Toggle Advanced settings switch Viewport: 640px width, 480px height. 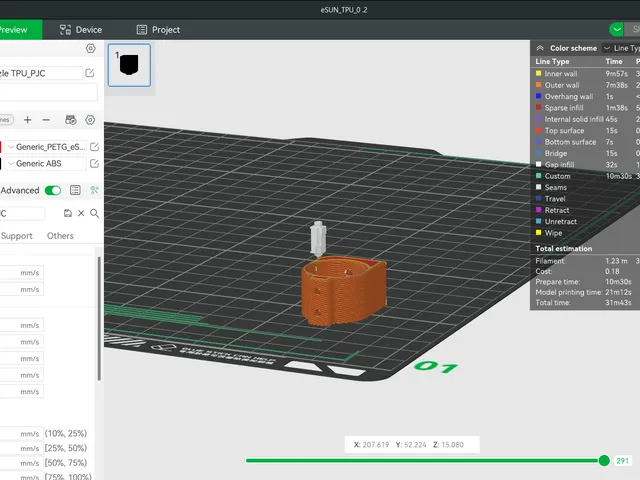click(x=53, y=190)
